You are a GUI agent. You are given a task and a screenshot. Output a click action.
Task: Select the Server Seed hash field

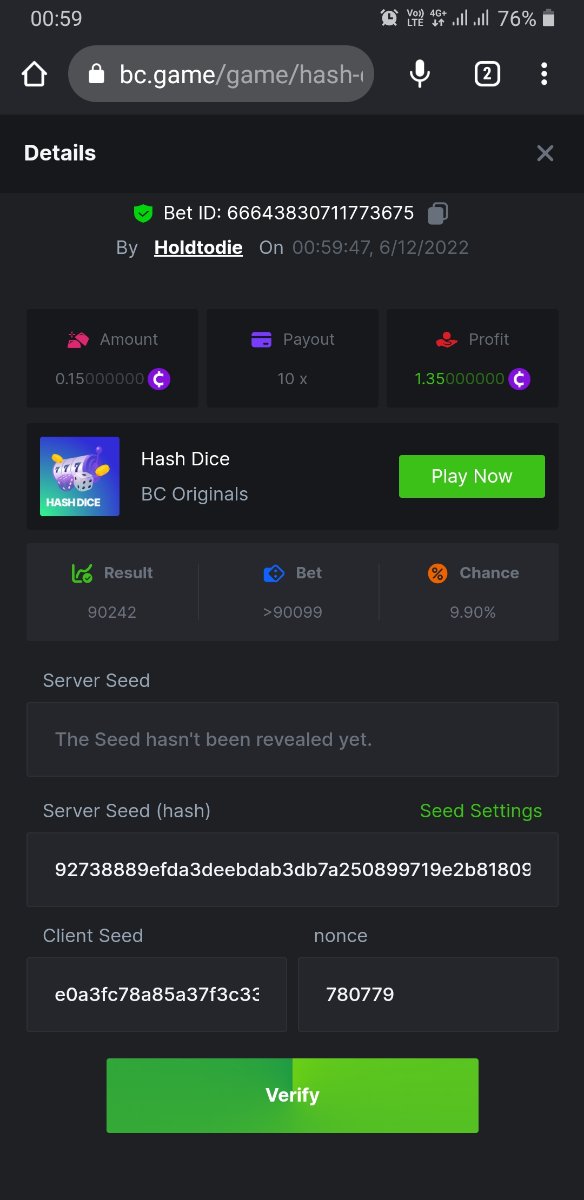point(292,869)
